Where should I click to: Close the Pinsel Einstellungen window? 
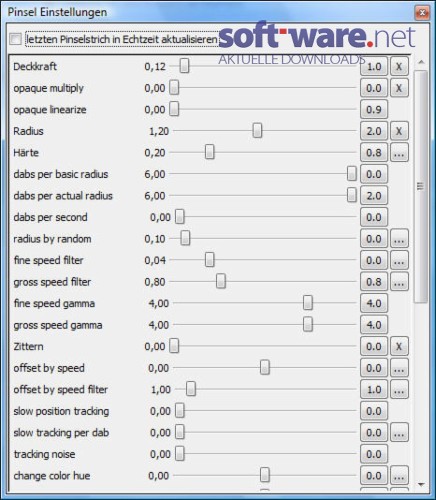422,13
